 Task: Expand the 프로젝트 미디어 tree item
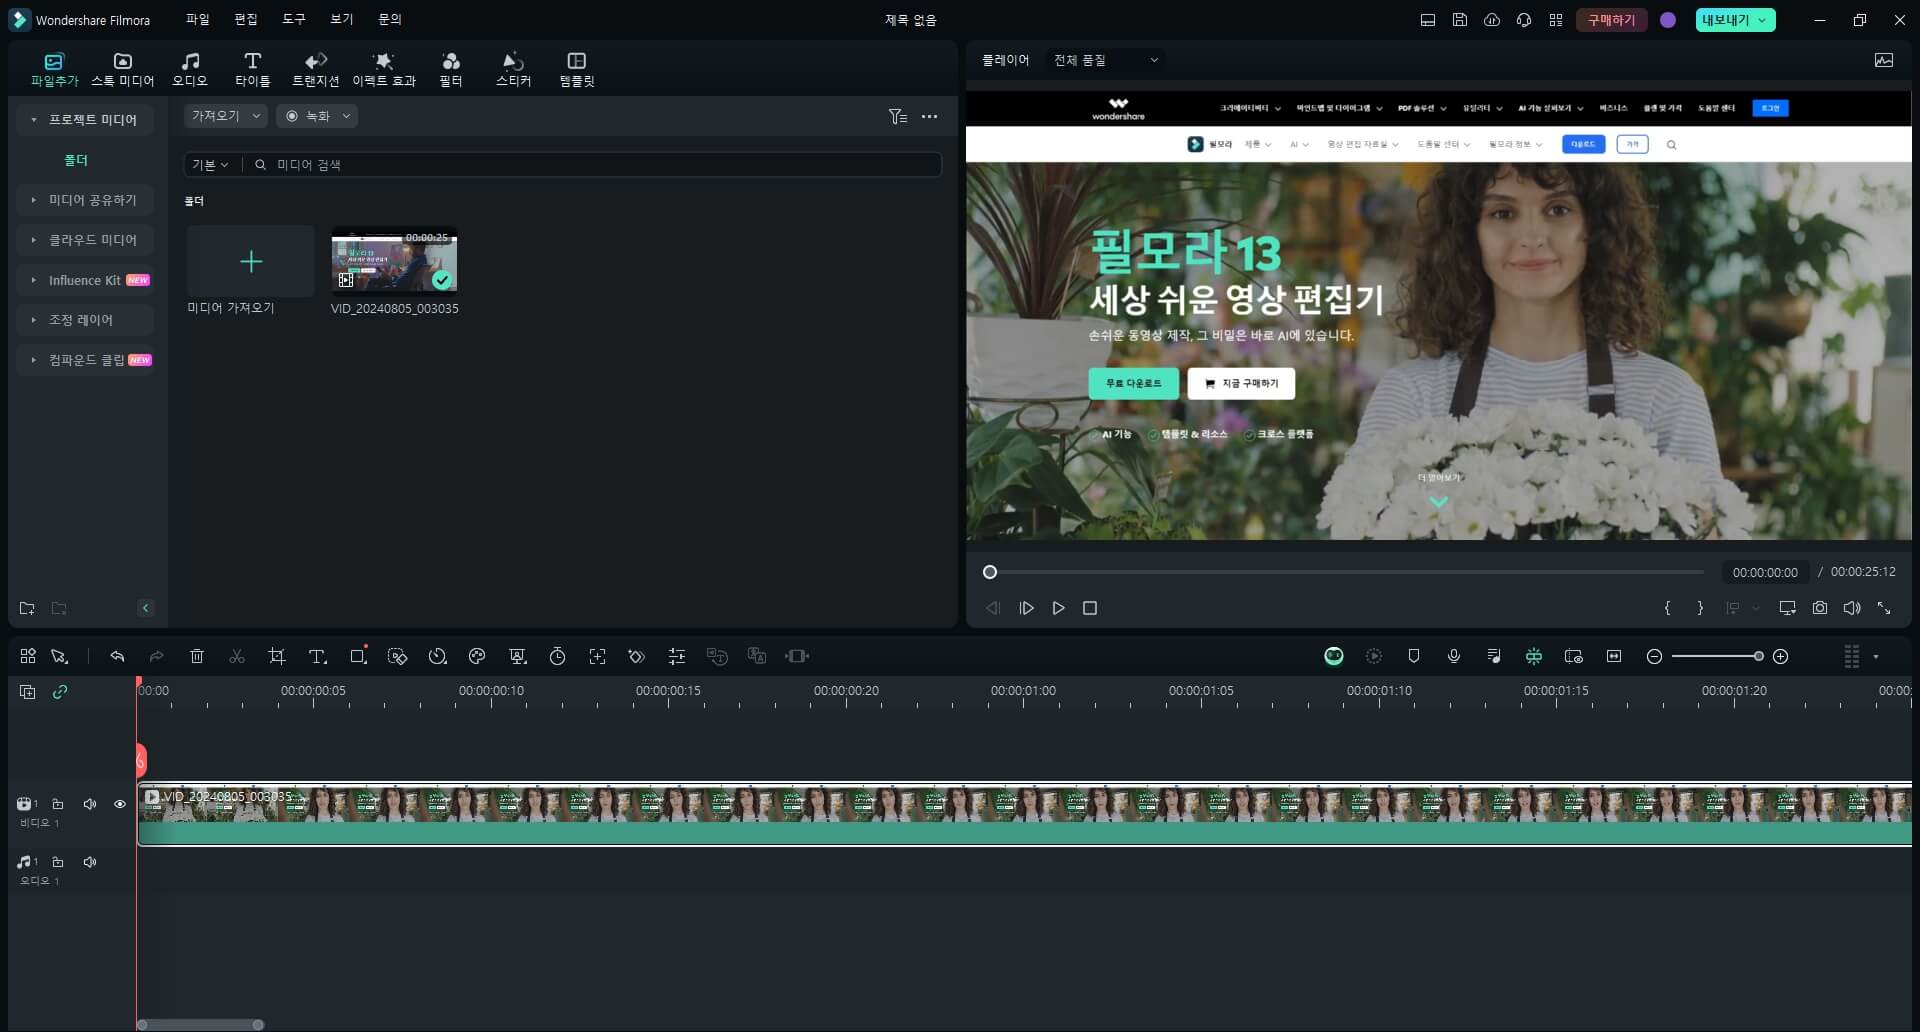85,120
